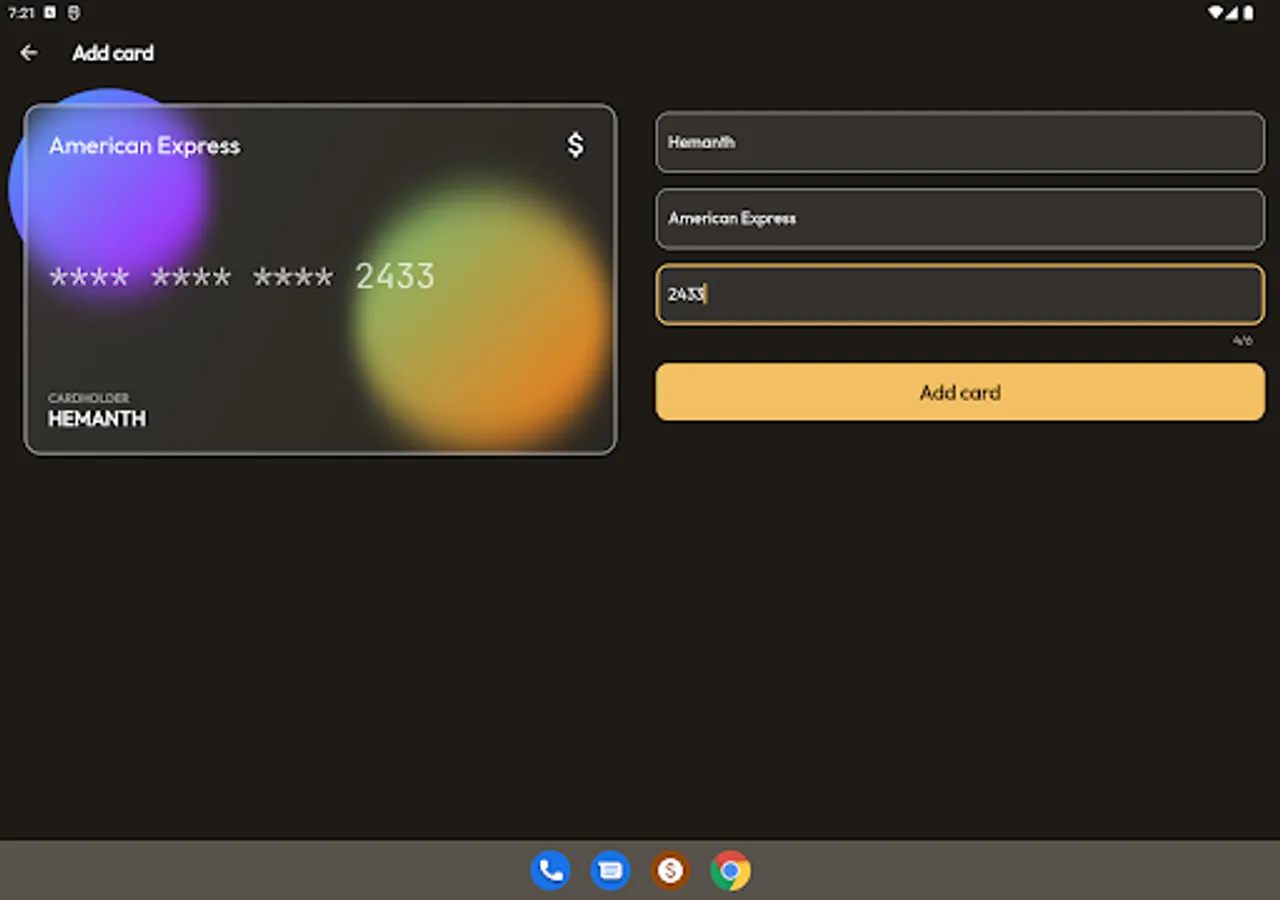Click 'HEMANTH' cardholder name on card

coord(97,419)
